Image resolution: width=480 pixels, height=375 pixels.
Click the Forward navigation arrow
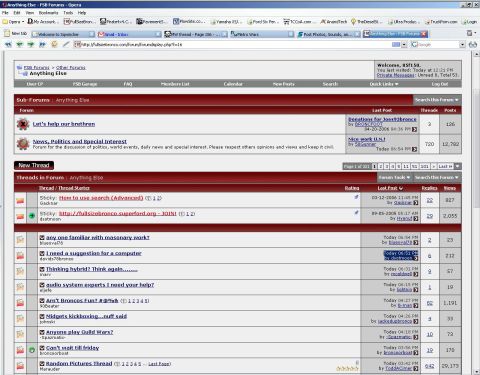[x=31, y=44]
